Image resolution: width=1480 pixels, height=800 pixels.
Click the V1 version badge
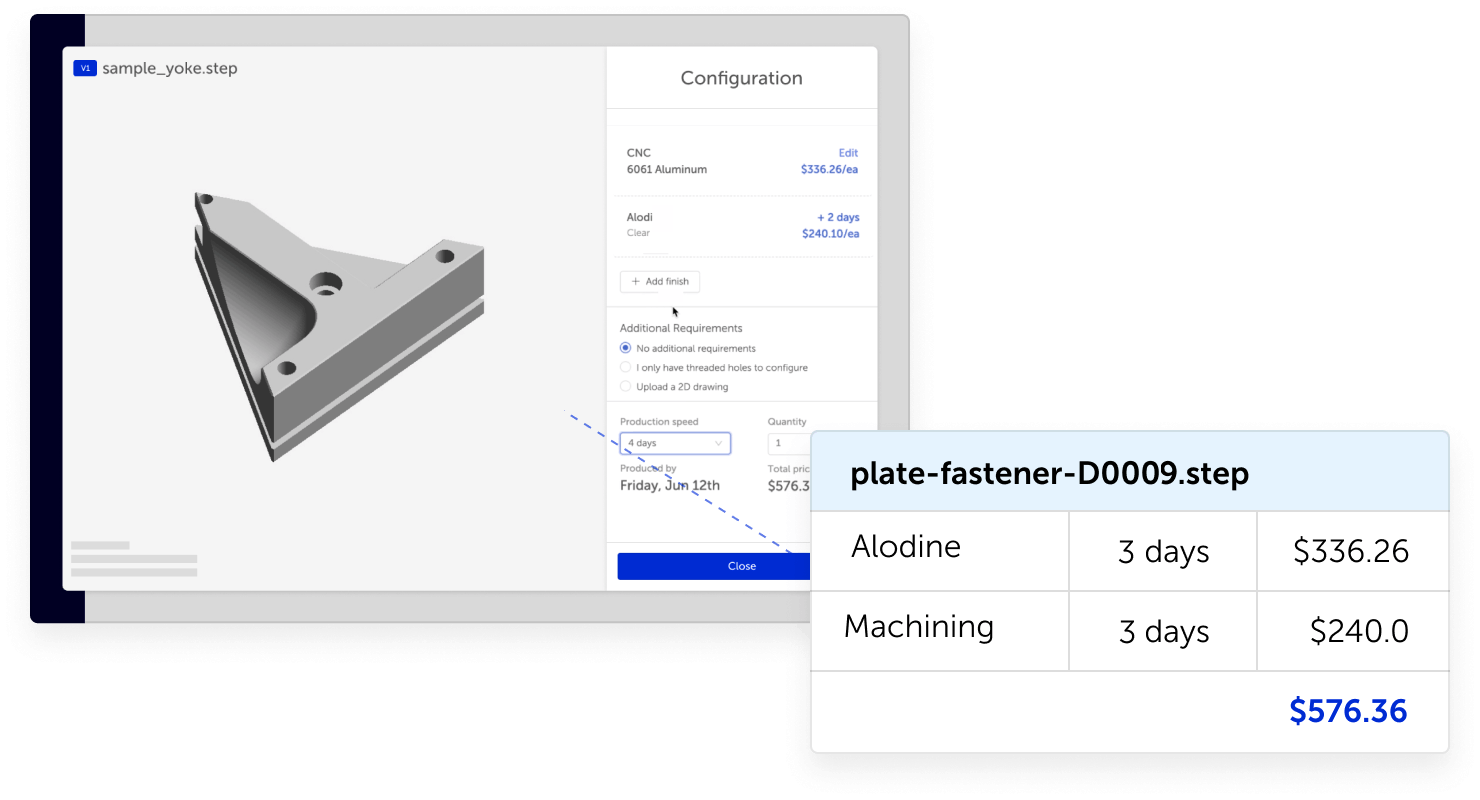[86, 68]
